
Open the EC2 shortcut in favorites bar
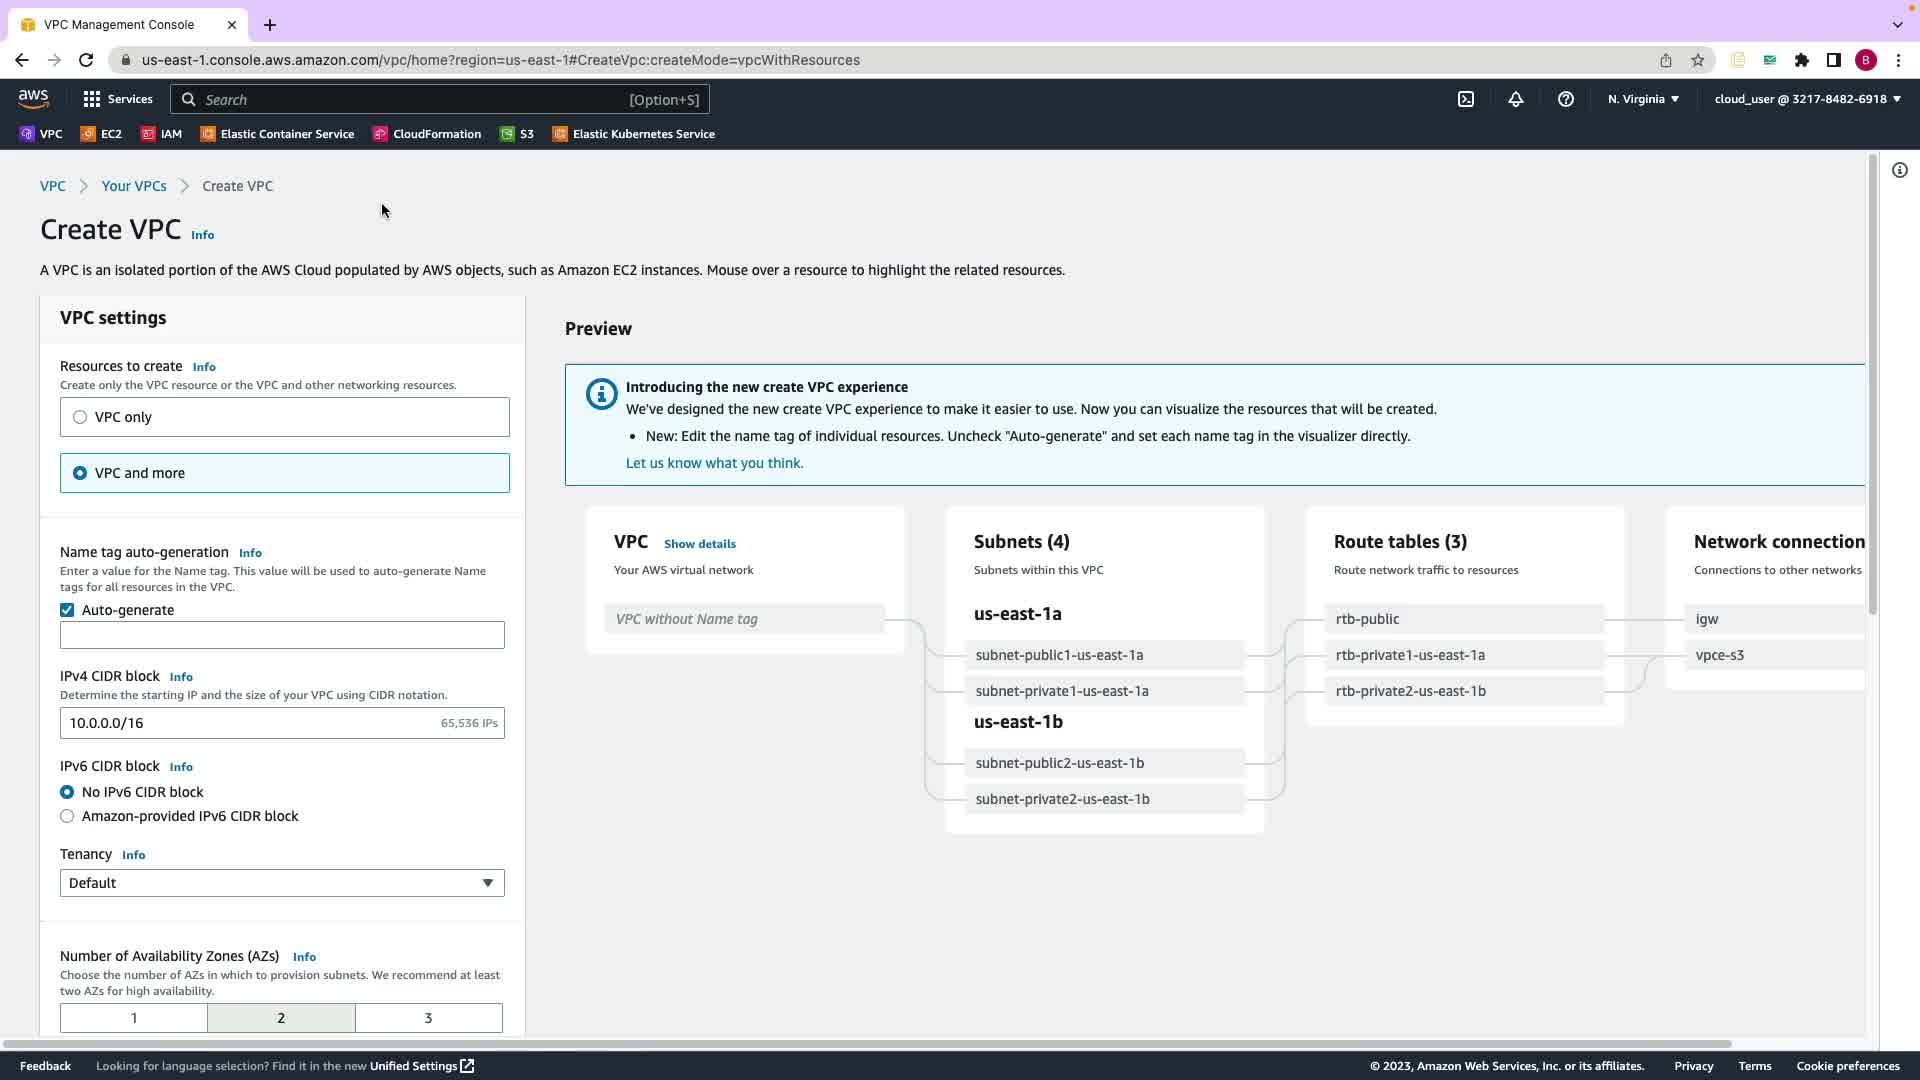[x=101, y=134]
